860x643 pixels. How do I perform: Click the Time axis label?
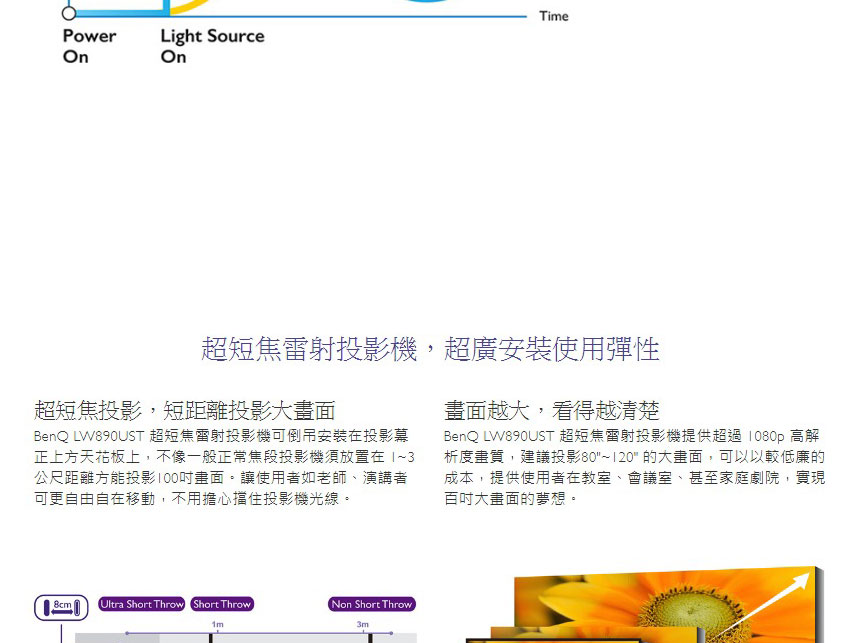point(554,16)
